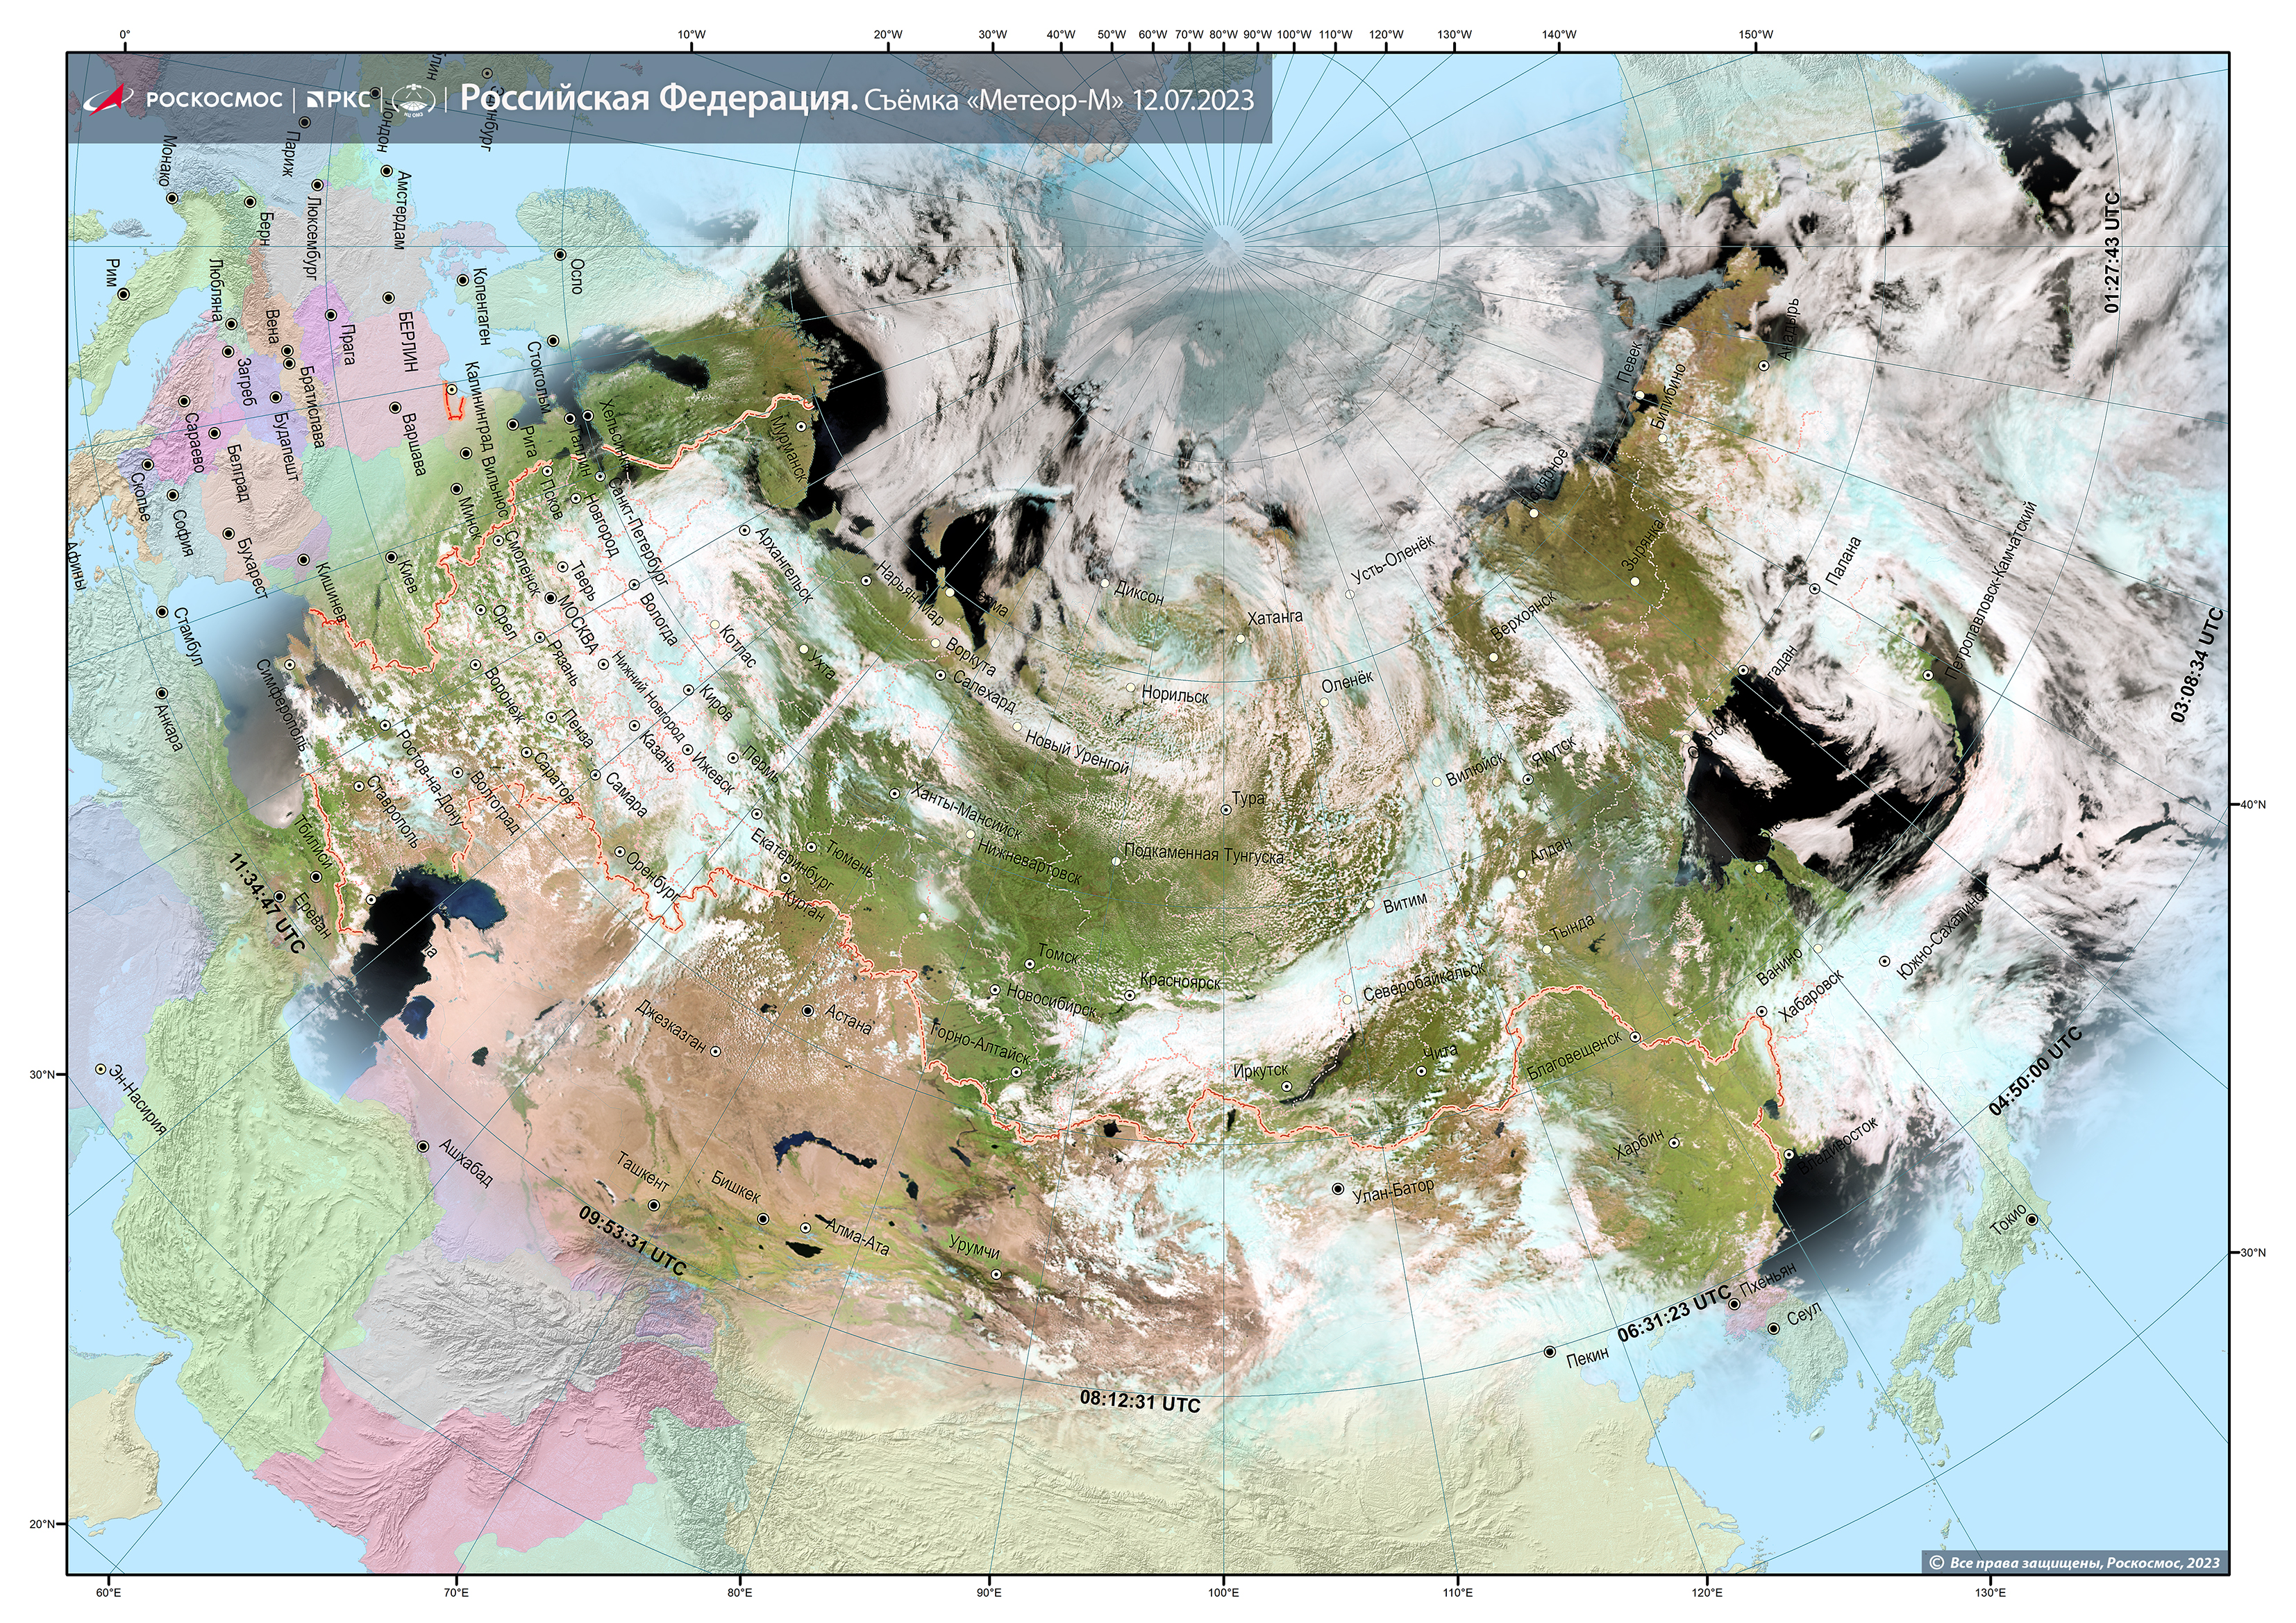Click the Улан-Батор city marker dot
The height and width of the screenshot is (1623, 2296).
(x=1338, y=1189)
